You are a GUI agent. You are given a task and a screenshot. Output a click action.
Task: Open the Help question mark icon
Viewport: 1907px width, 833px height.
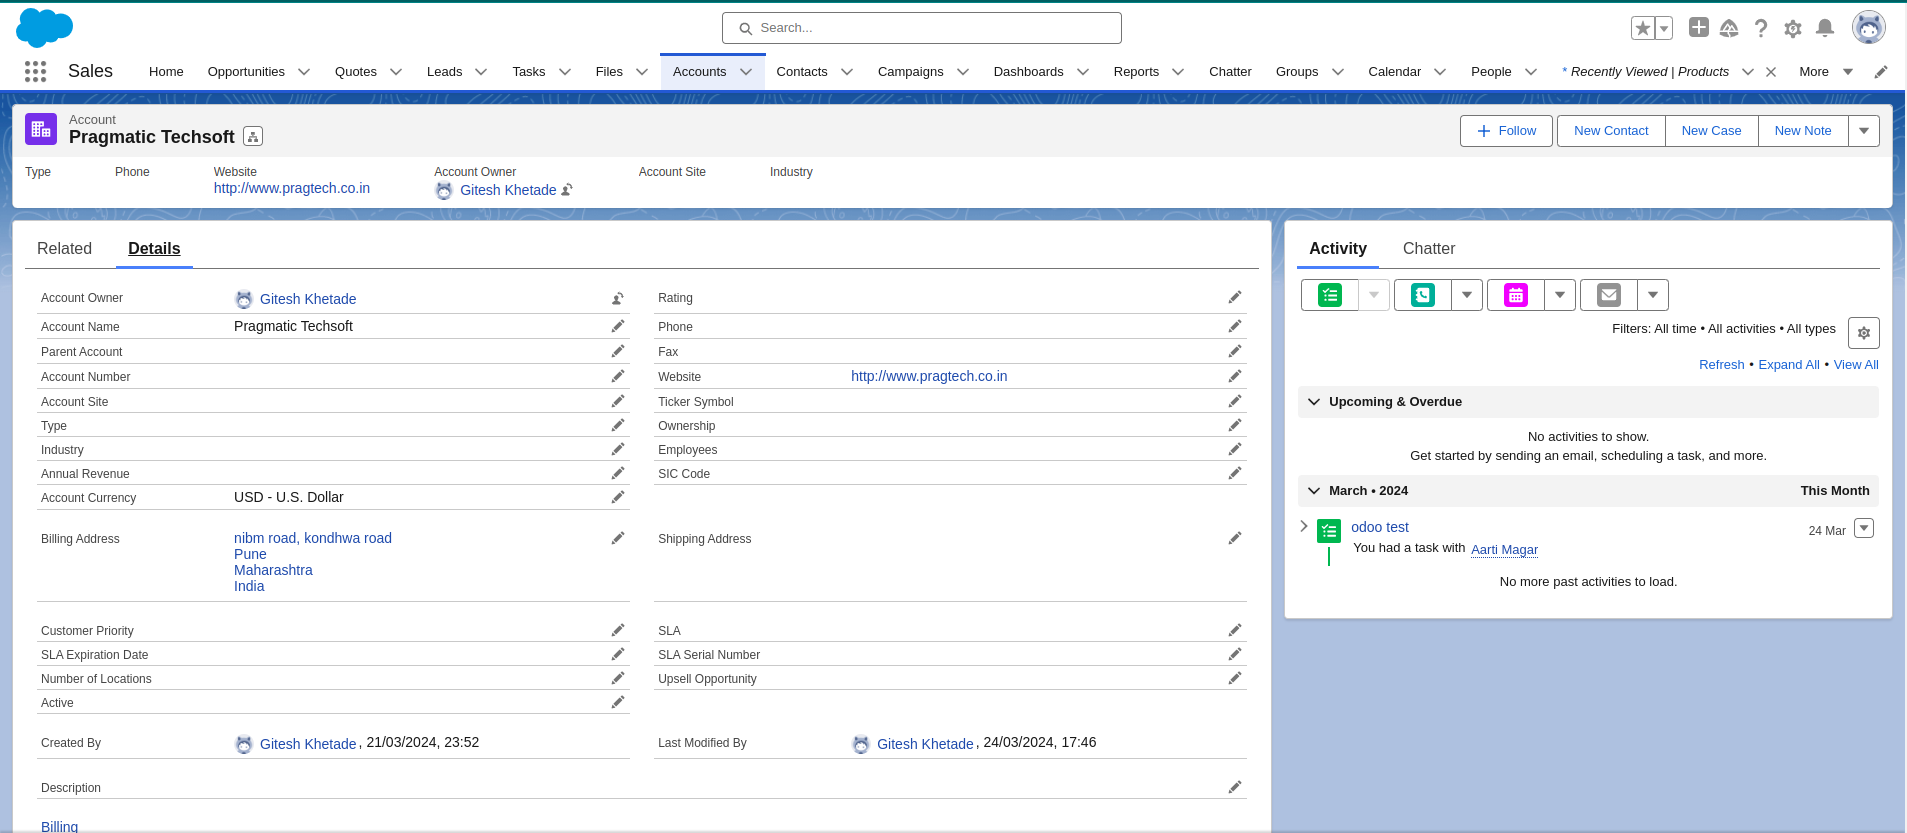point(1761,28)
